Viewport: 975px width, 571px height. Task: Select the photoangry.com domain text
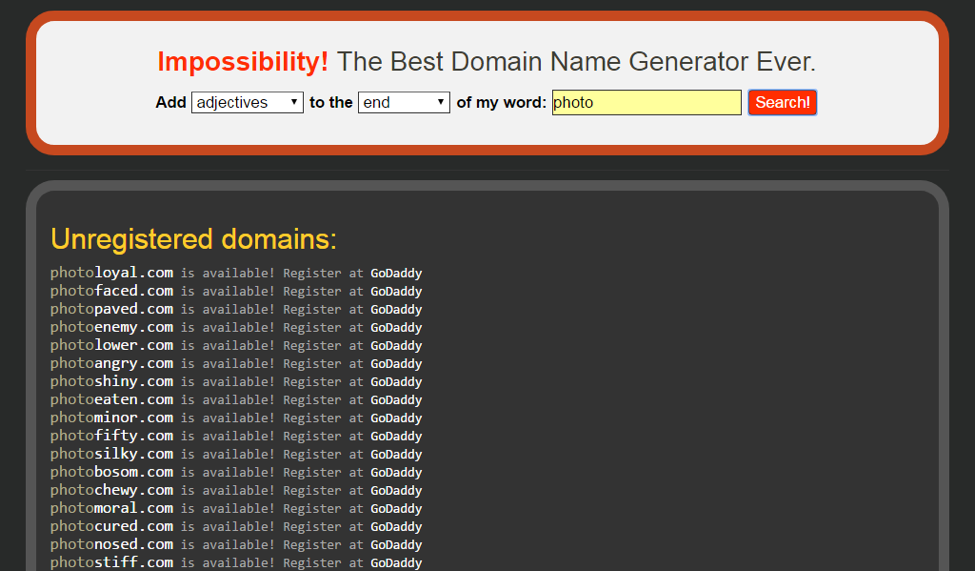click(x=112, y=363)
